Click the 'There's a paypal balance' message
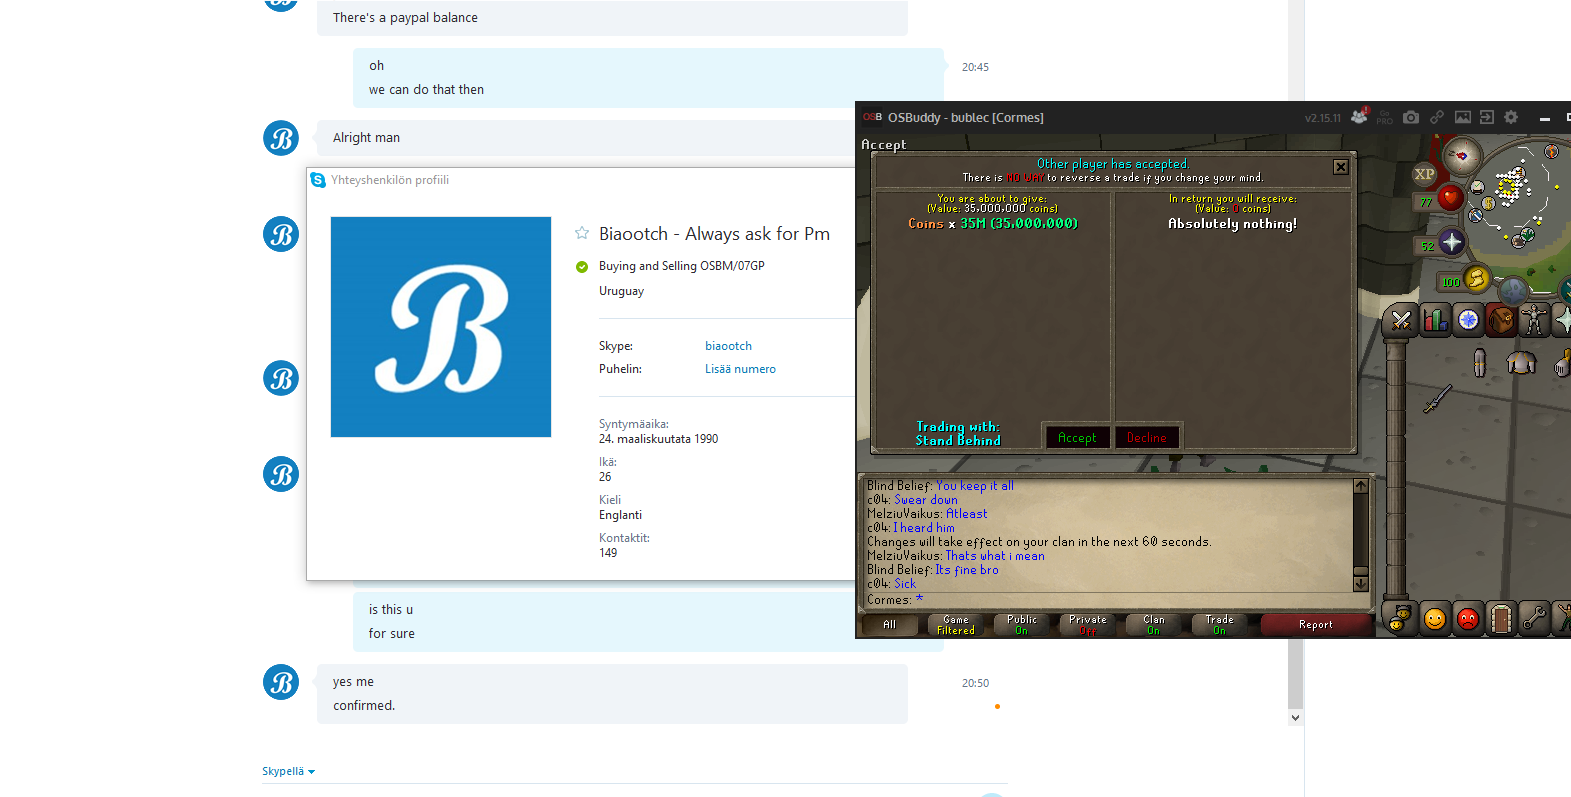The width and height of the screenshot is (1571, 797). (405, 18)
